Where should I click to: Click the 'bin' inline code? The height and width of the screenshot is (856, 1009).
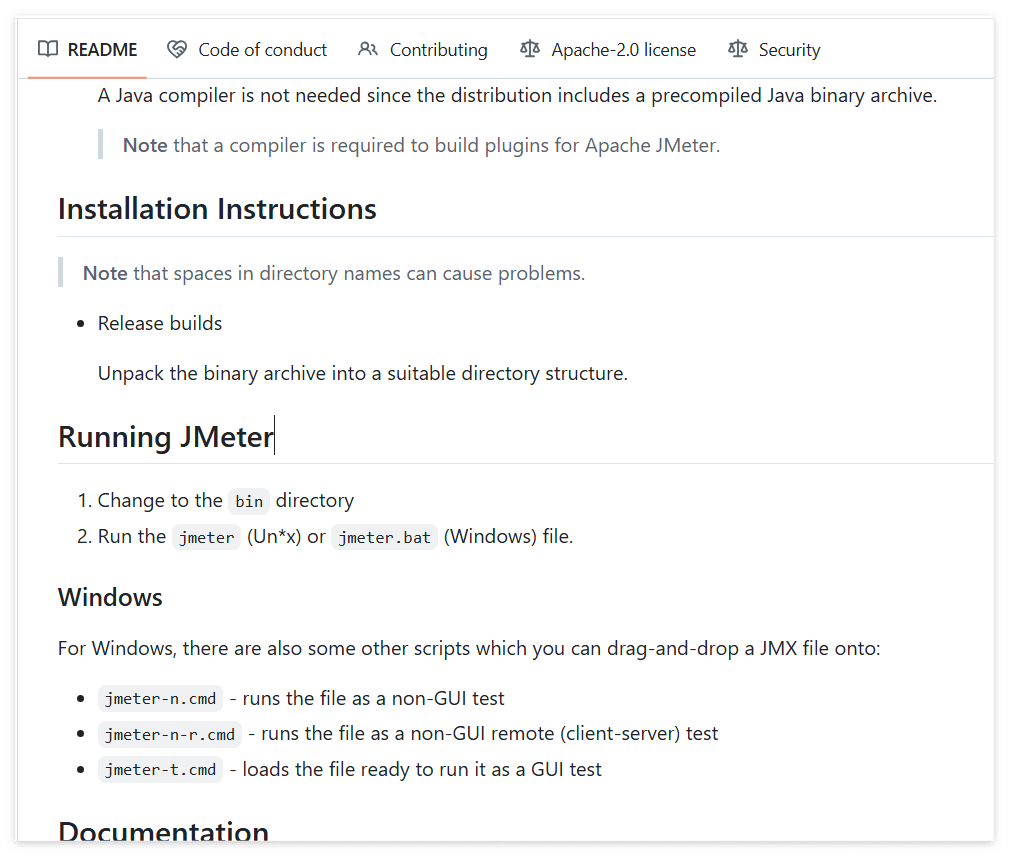(x=249, y=501)
